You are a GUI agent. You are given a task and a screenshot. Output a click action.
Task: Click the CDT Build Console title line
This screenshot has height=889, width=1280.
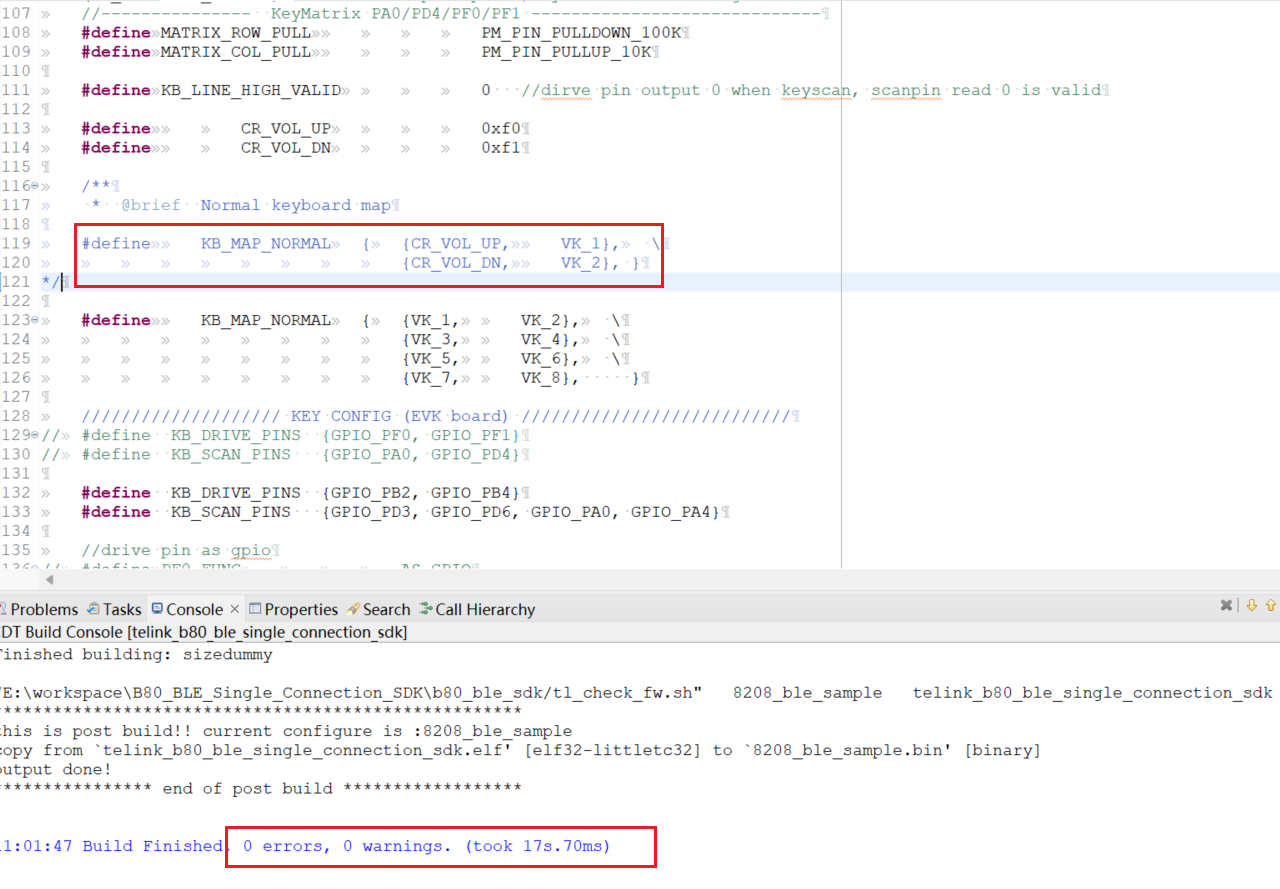203,632
